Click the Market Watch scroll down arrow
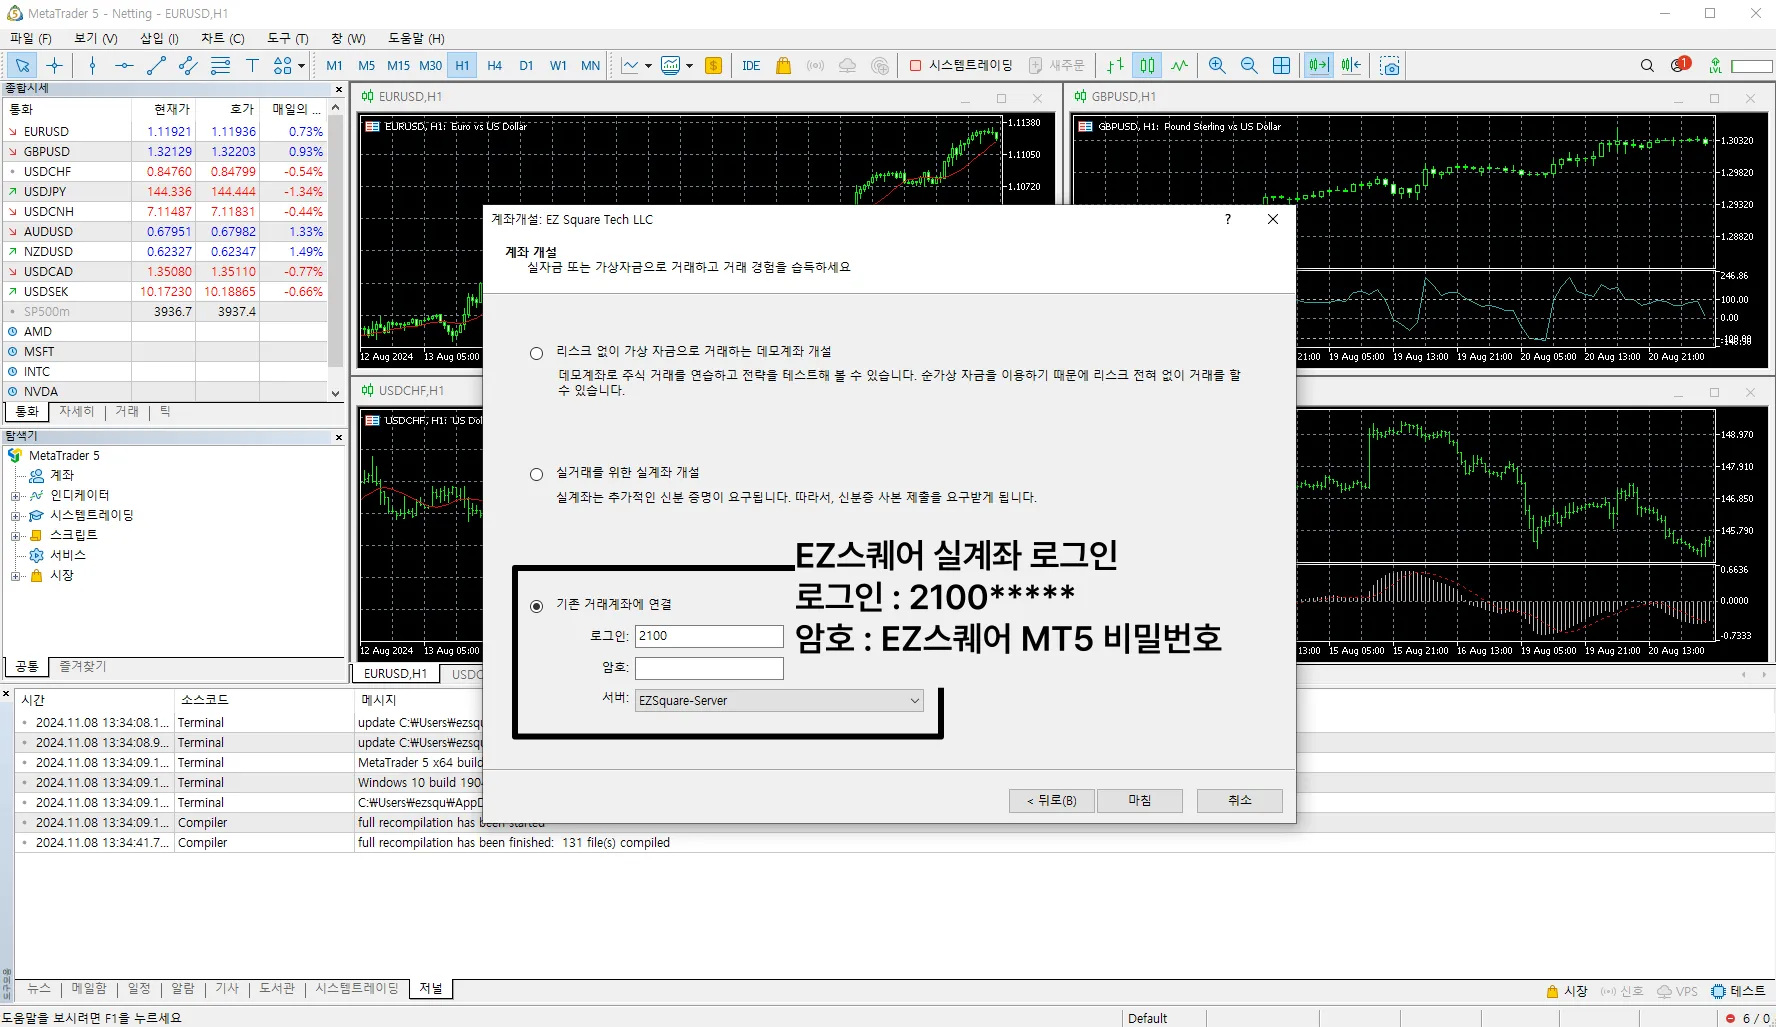This screenshot has width=1776, height=1027. pos(336,393)
